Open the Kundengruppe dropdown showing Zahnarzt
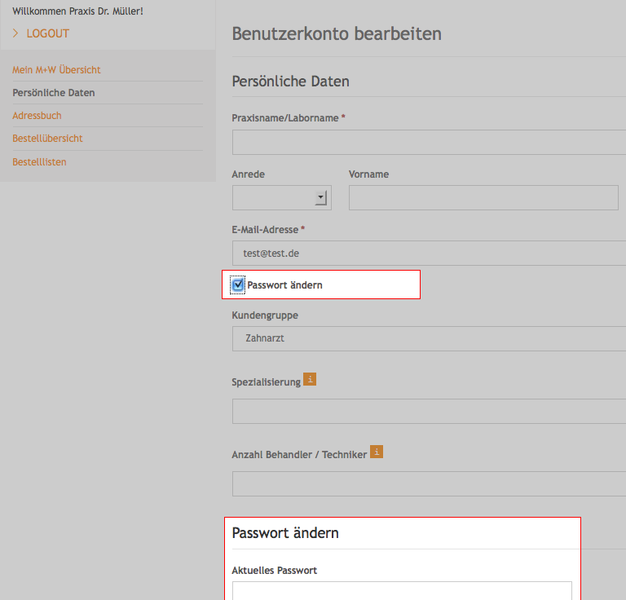Screen dimensions: 626x600 click(x=430, y=339)
